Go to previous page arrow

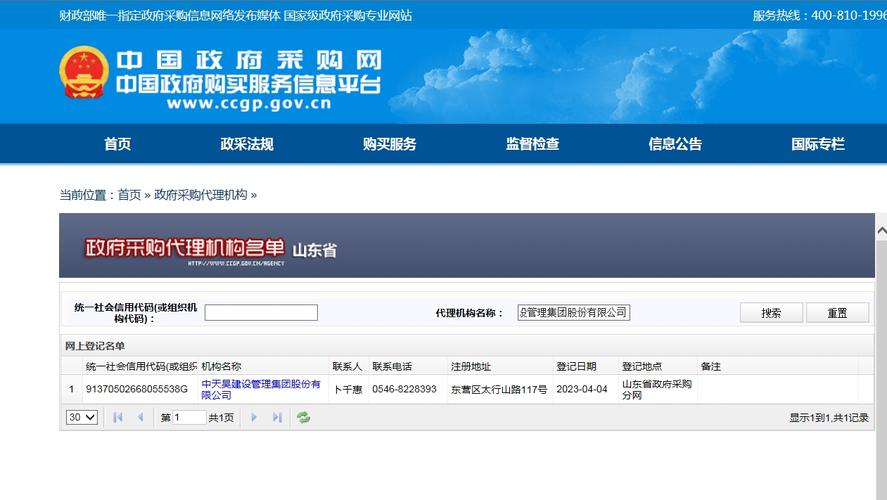pyautogui.click(x=140, y=417)
